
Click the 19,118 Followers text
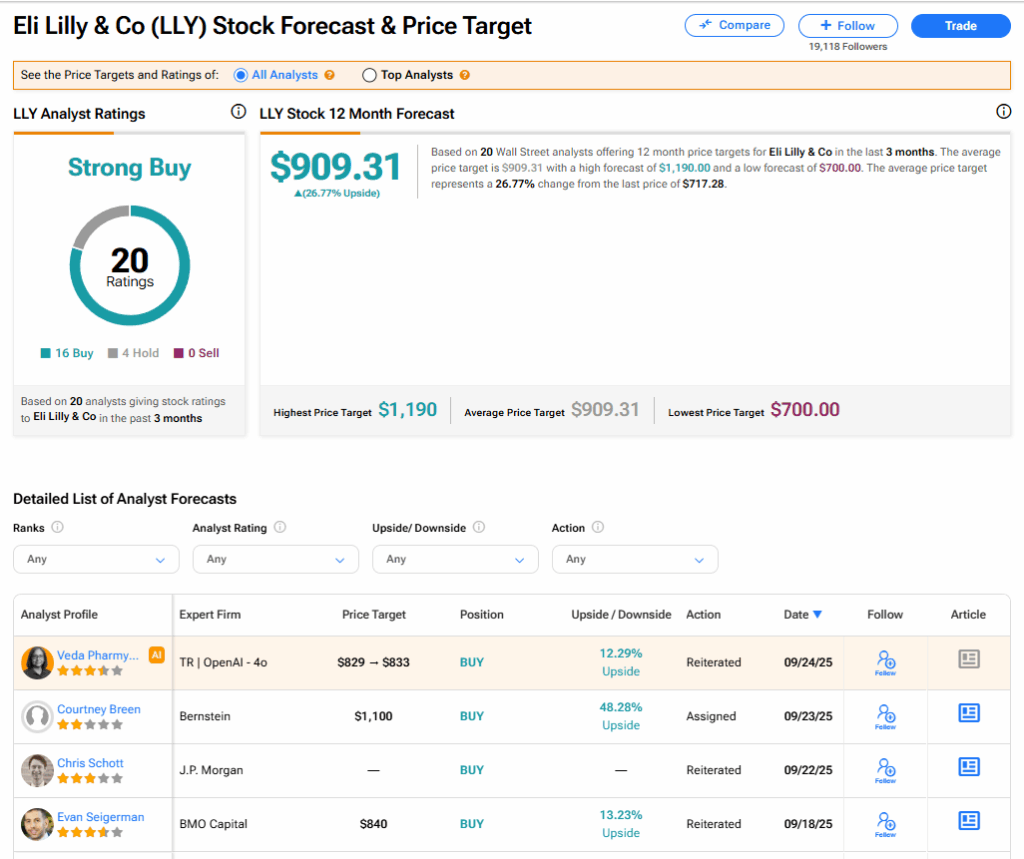[848, 46]
